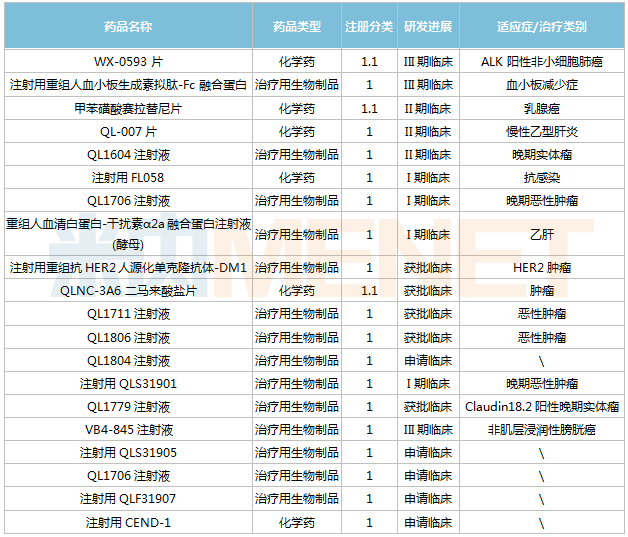Click the QLNC-3A6 二马来酸盐片 cell
The height and width of the screenshot is (537, 628).
click(128, 290)
